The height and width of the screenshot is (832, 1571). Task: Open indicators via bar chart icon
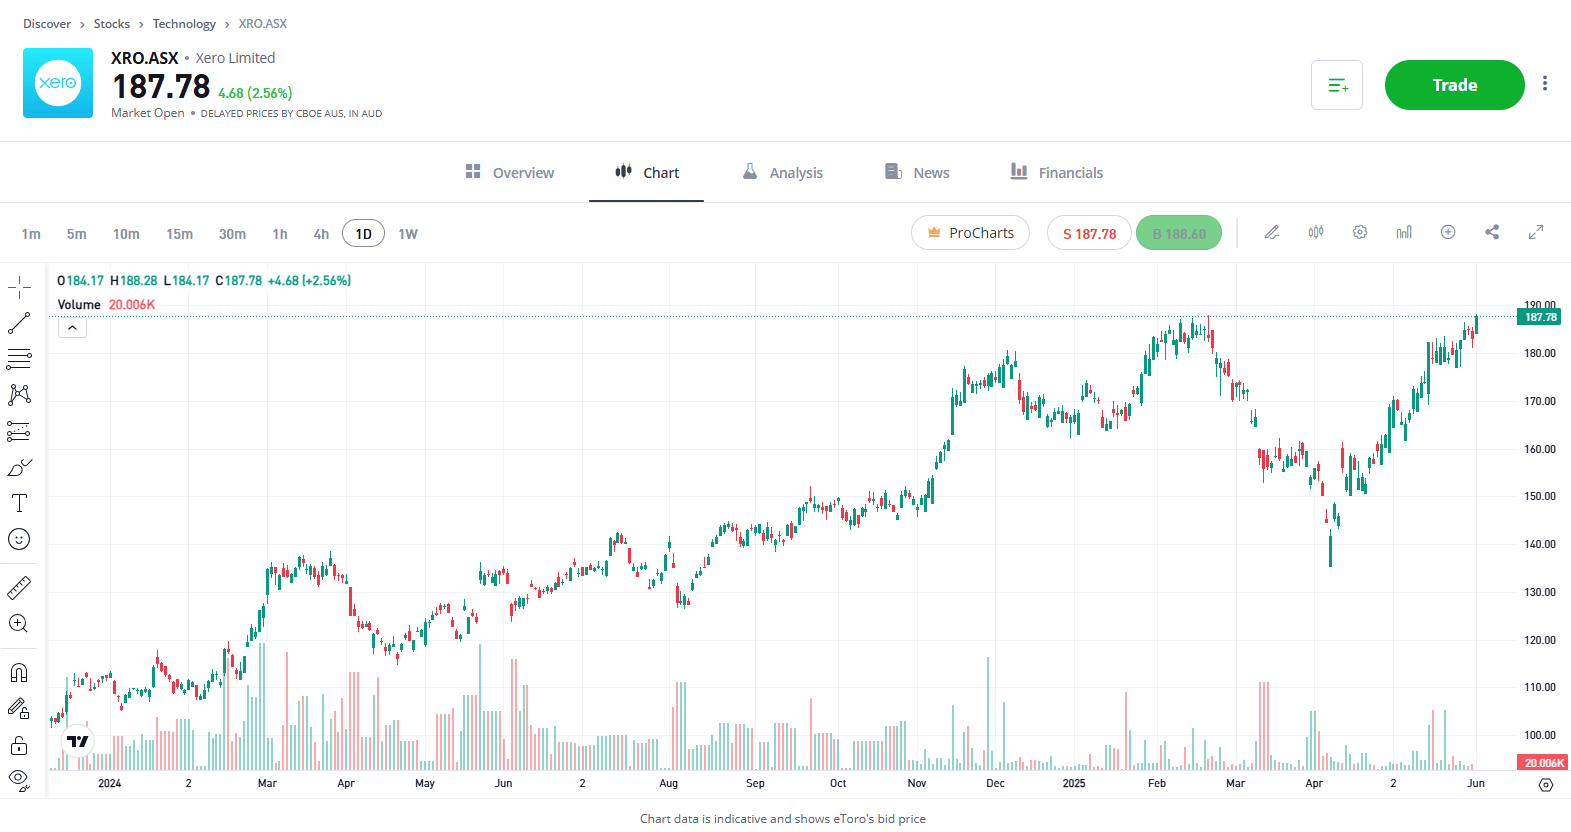(x=1404, y=232)
